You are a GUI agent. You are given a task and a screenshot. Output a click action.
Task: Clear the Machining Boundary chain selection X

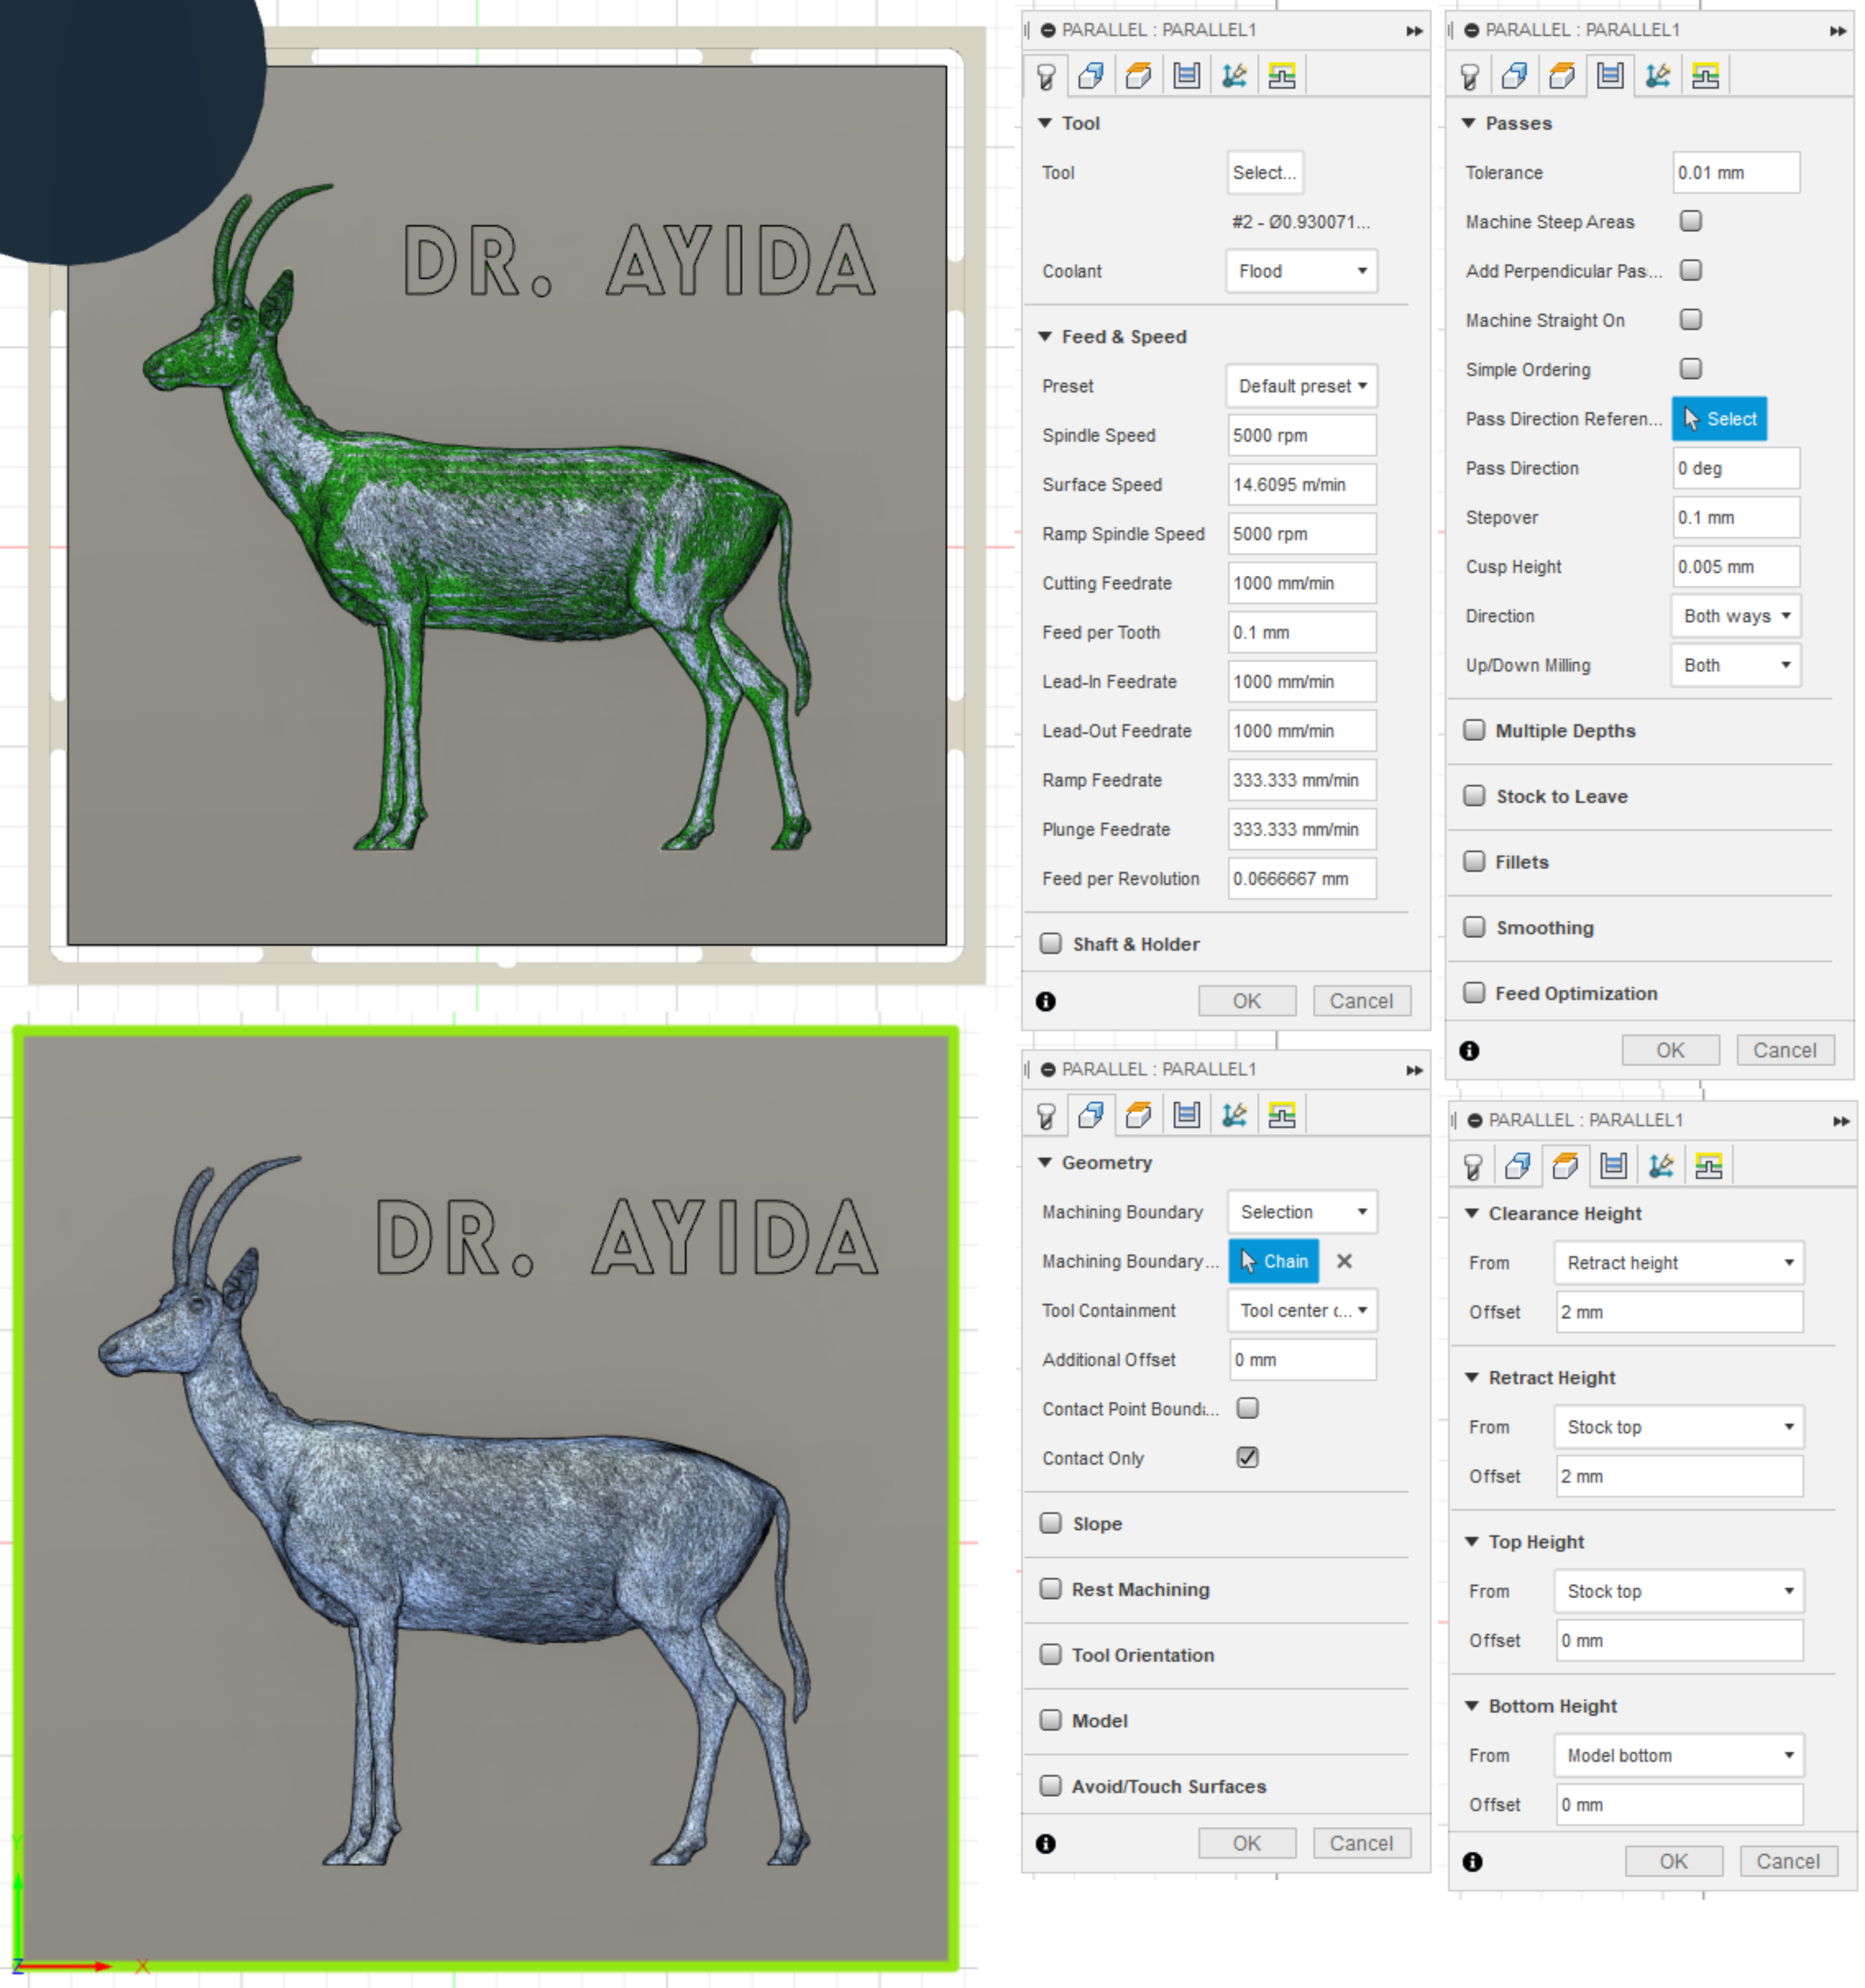[1344, 1261]
